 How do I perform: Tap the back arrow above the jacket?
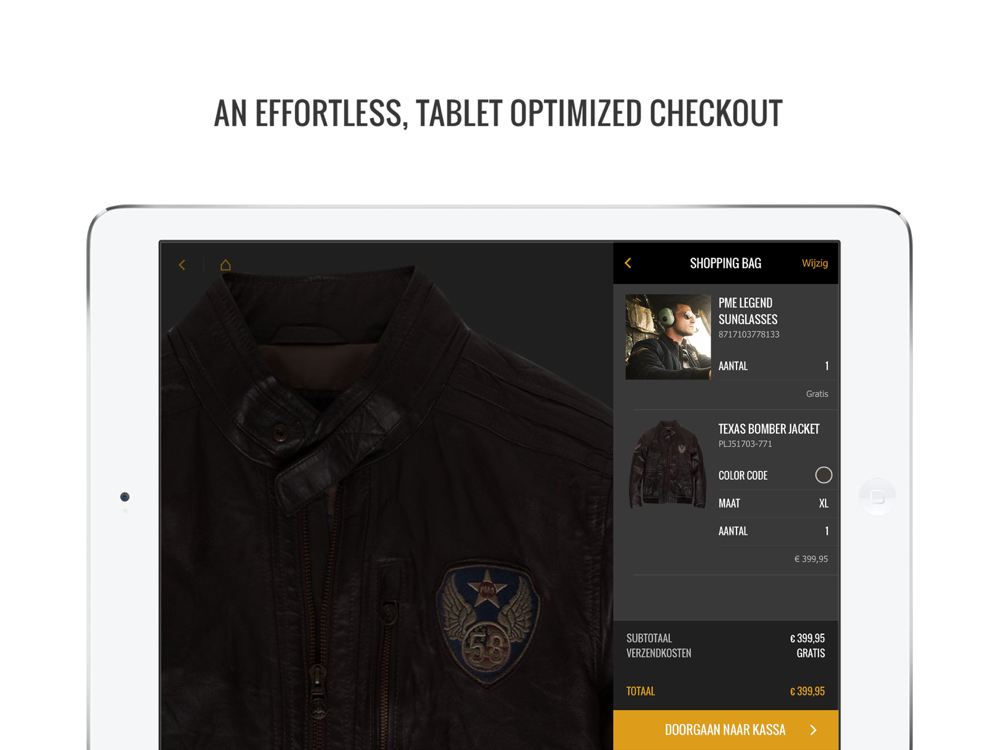(x=182, y=265)
